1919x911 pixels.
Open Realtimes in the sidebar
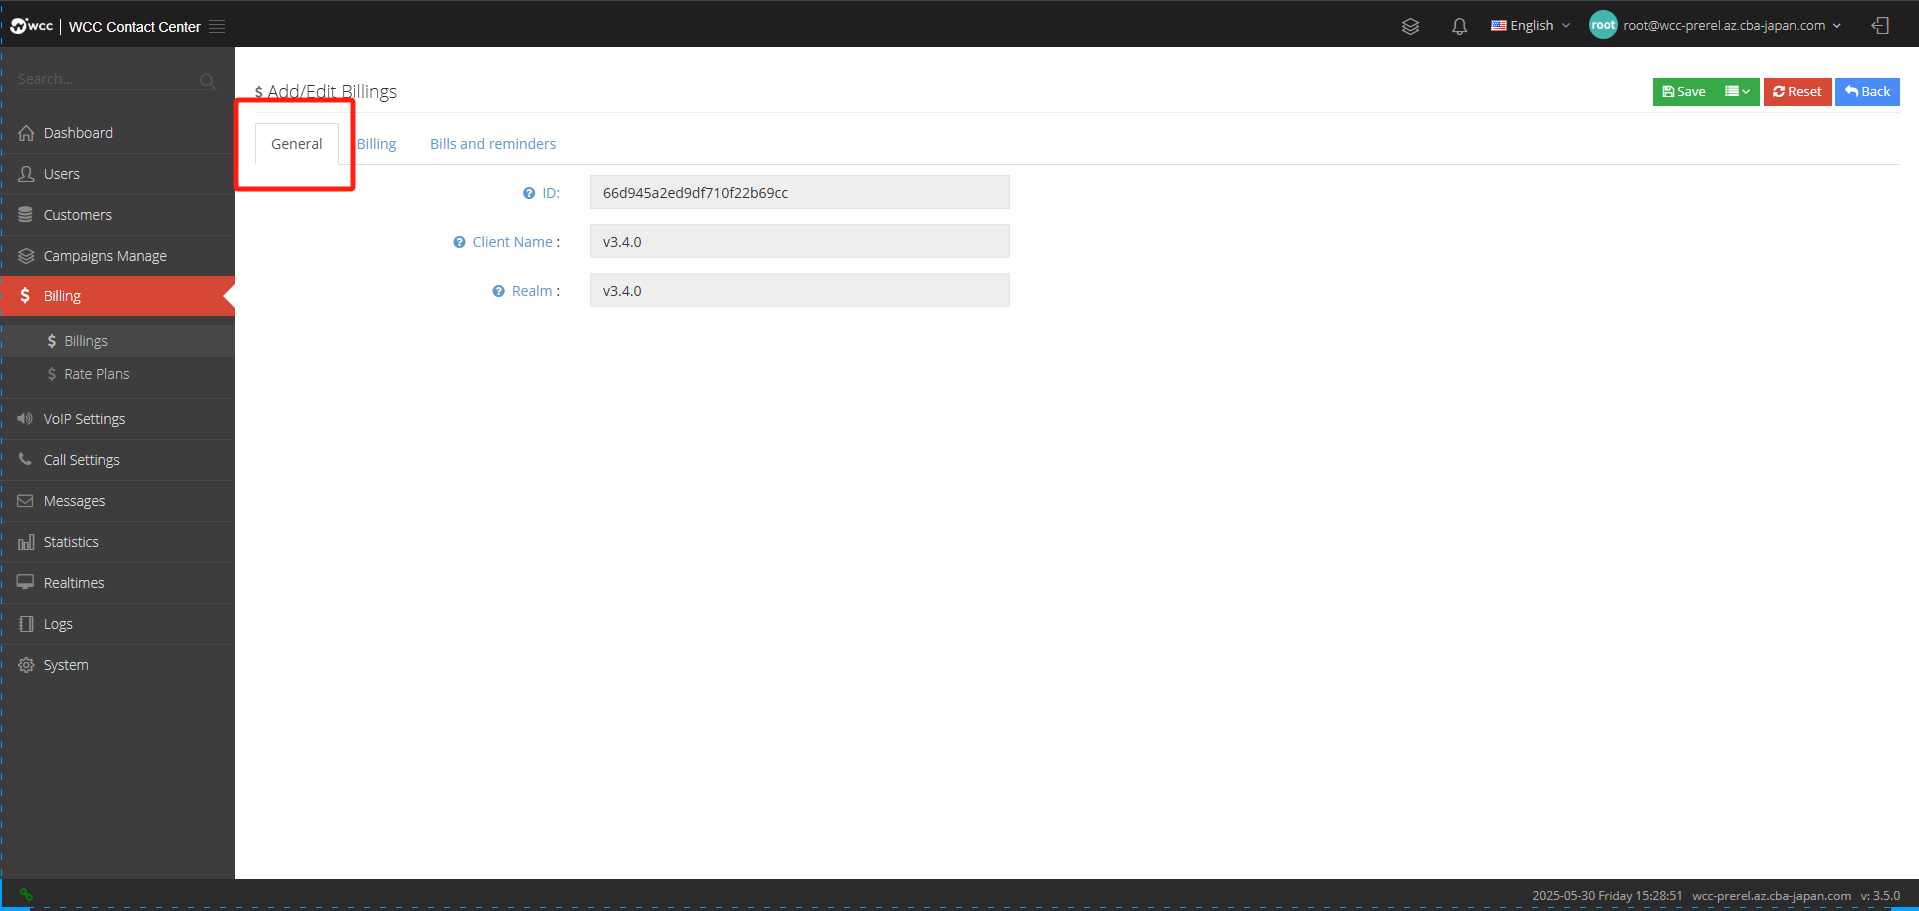[117, 583]
